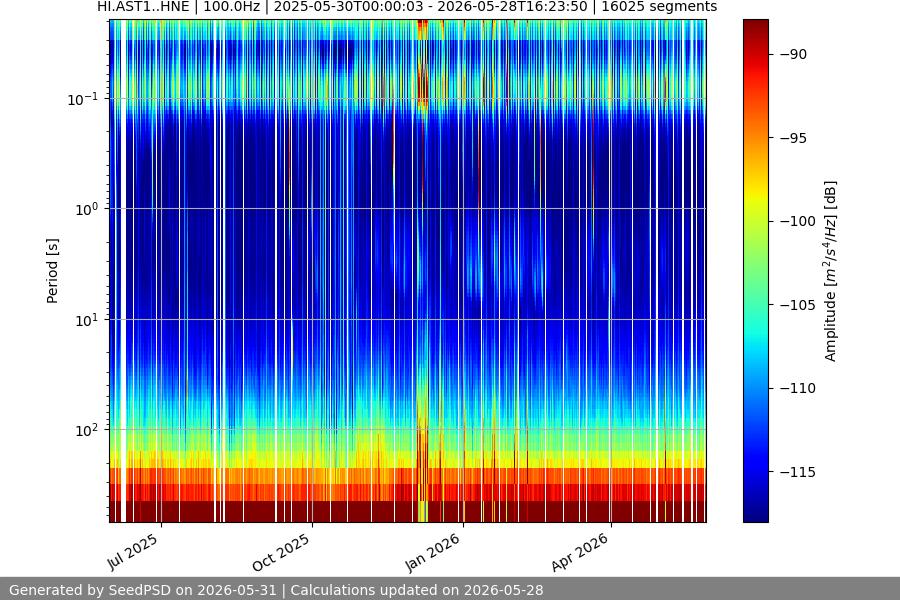This screenshot has width=900, height=600.
Task: Click the plot title starting with HI.AST1..HNE
Action: (x=407, y=7)
